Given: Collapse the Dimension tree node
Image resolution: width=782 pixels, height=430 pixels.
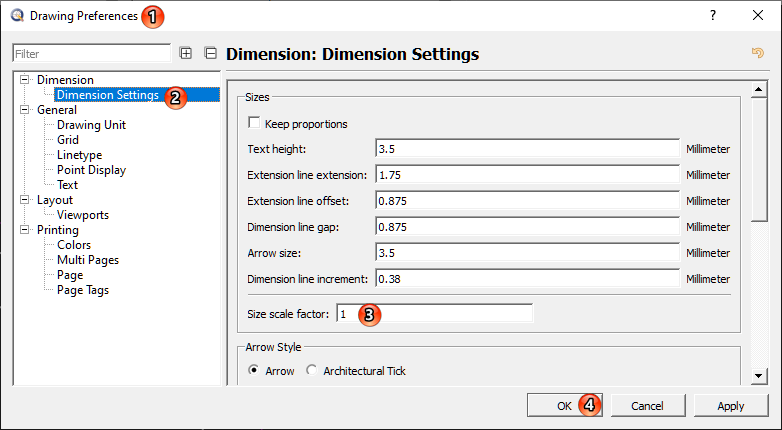Looking at the screenshot, I should [26, 80].
